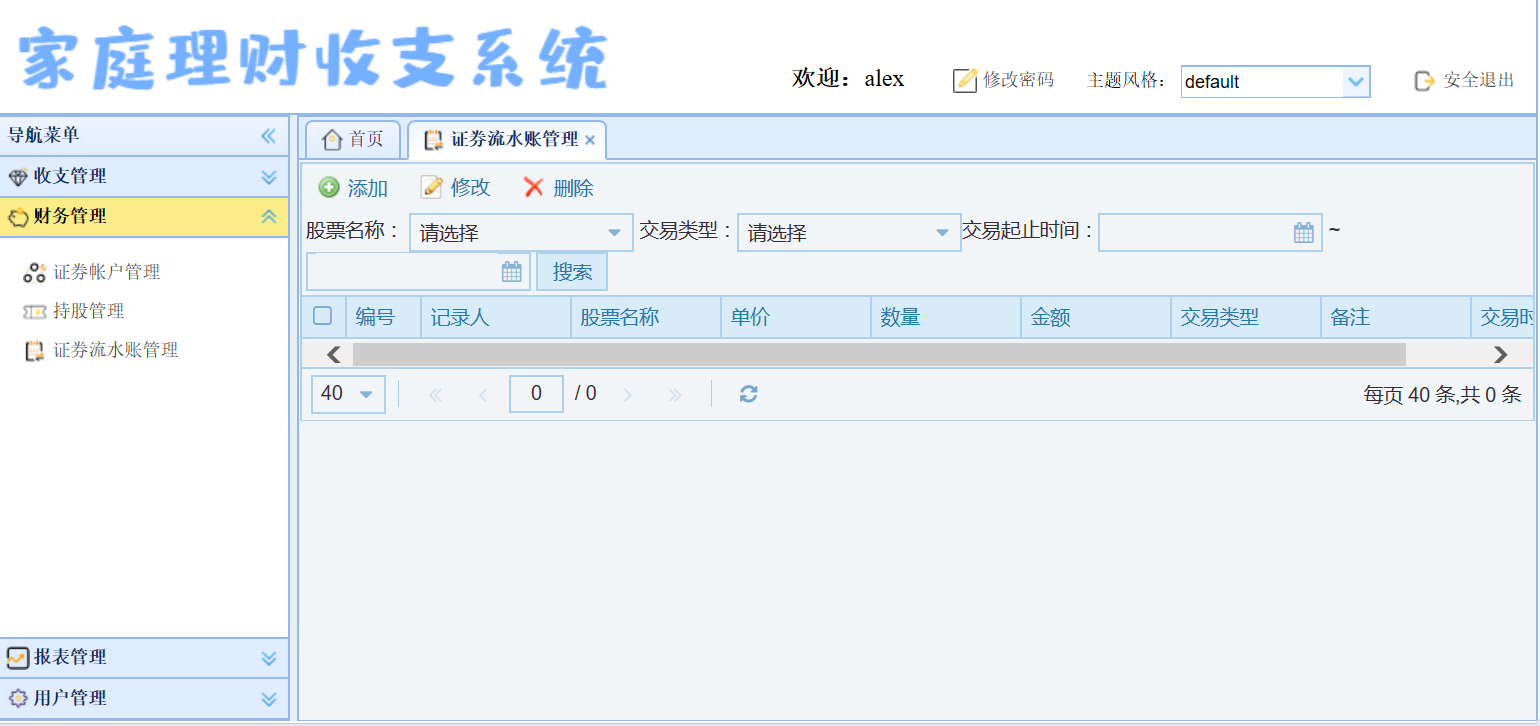Open 证券流水账管理 in the sidebar
Image resolution: width=1540 pixels, height=726 pixels.
coord(116,350)
